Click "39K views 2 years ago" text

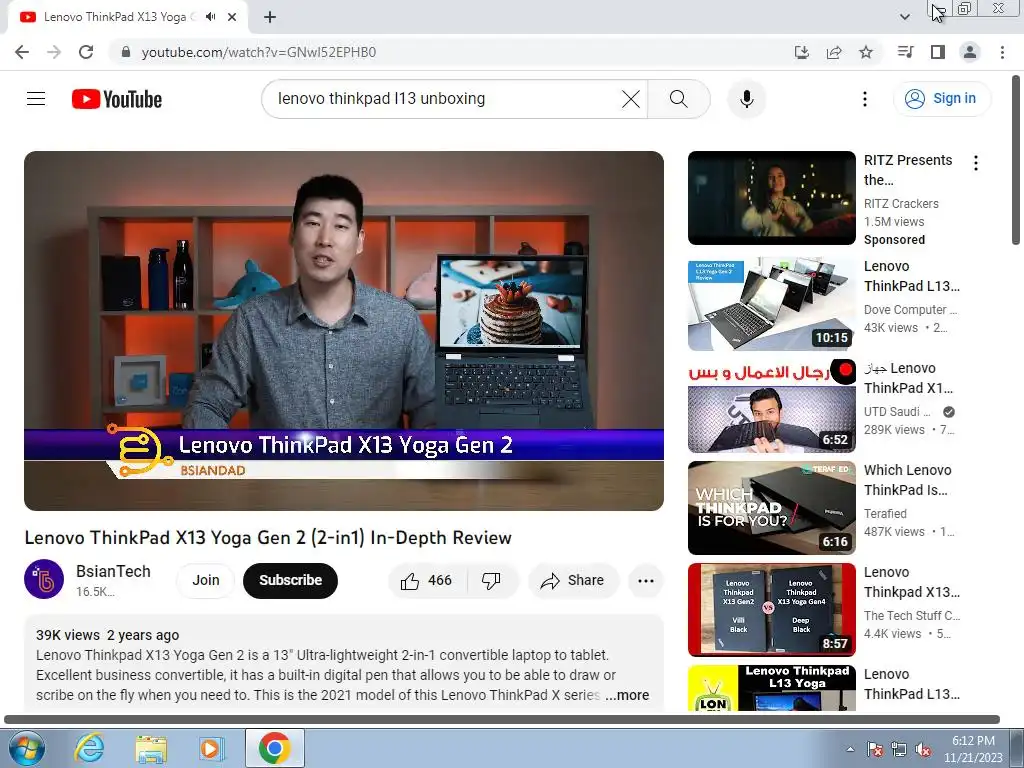tap(108, 635)
